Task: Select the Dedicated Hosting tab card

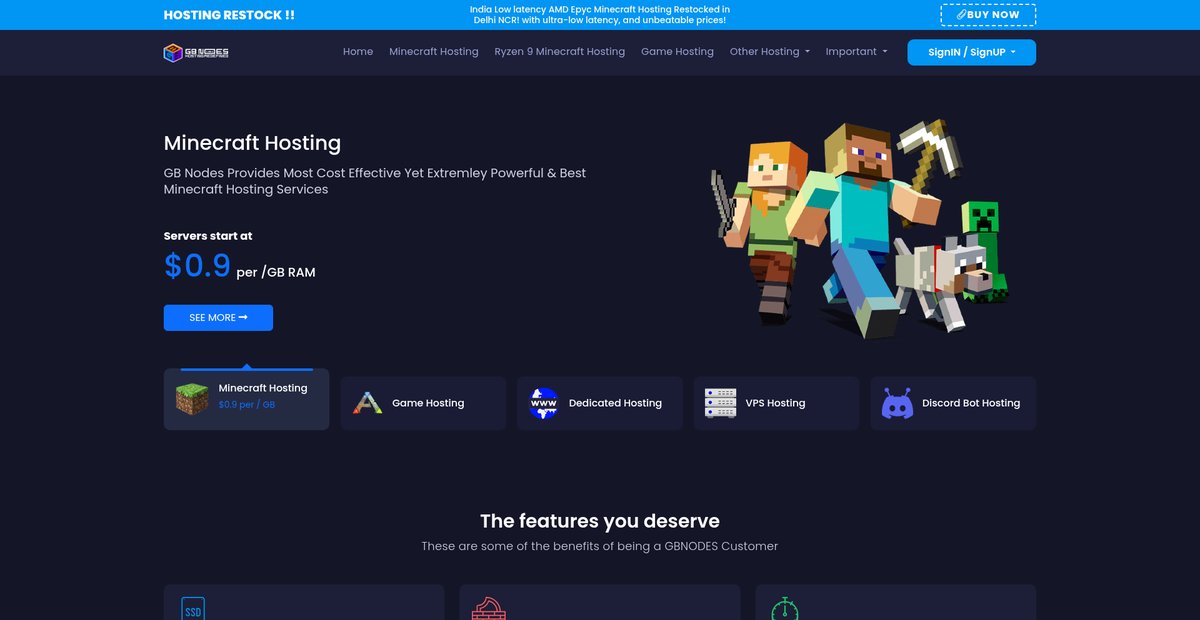Action: pos(600,403)
